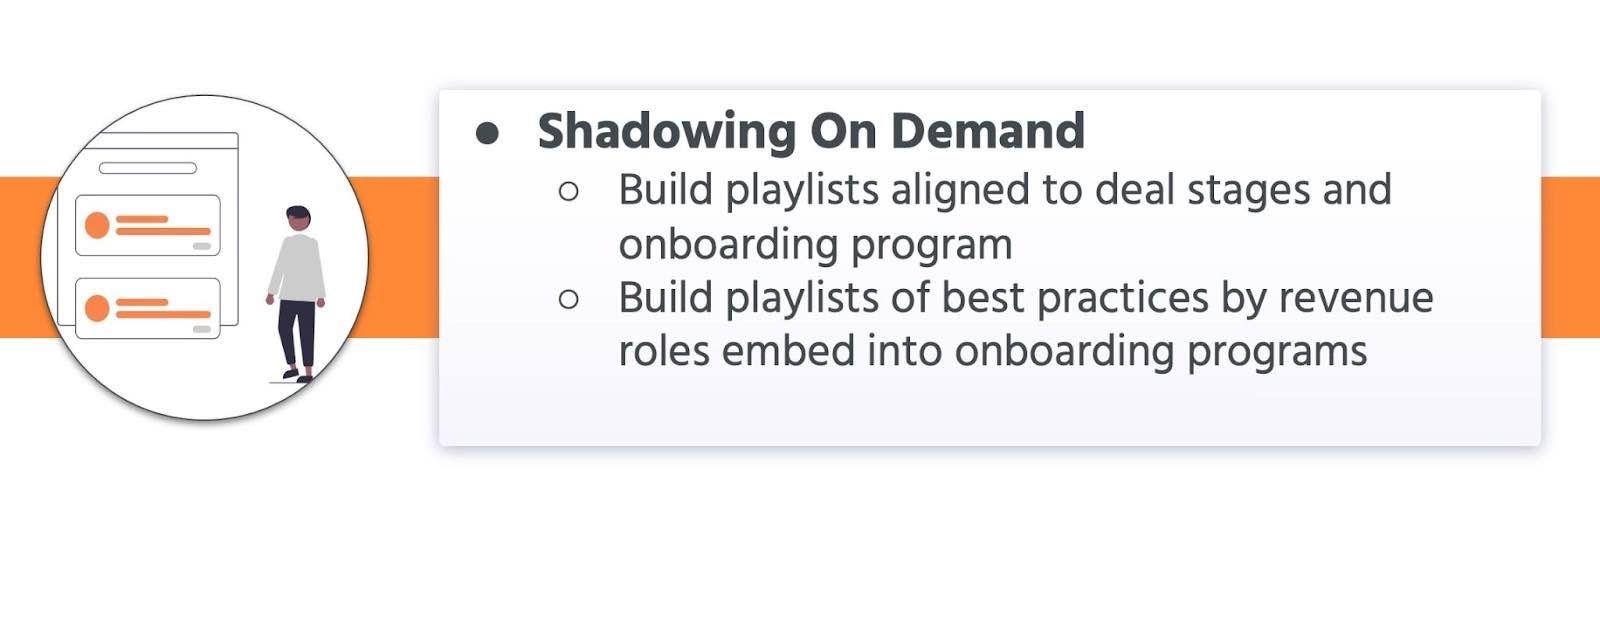Click the long orange line in the lower card

pos(163,314)
